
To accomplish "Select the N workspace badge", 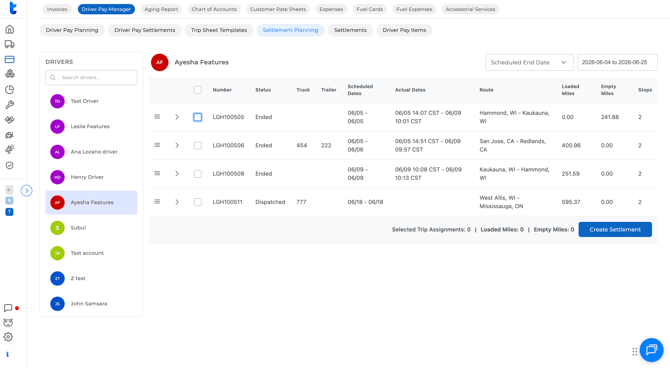I will pyautogui.click(x=9, y=200).
